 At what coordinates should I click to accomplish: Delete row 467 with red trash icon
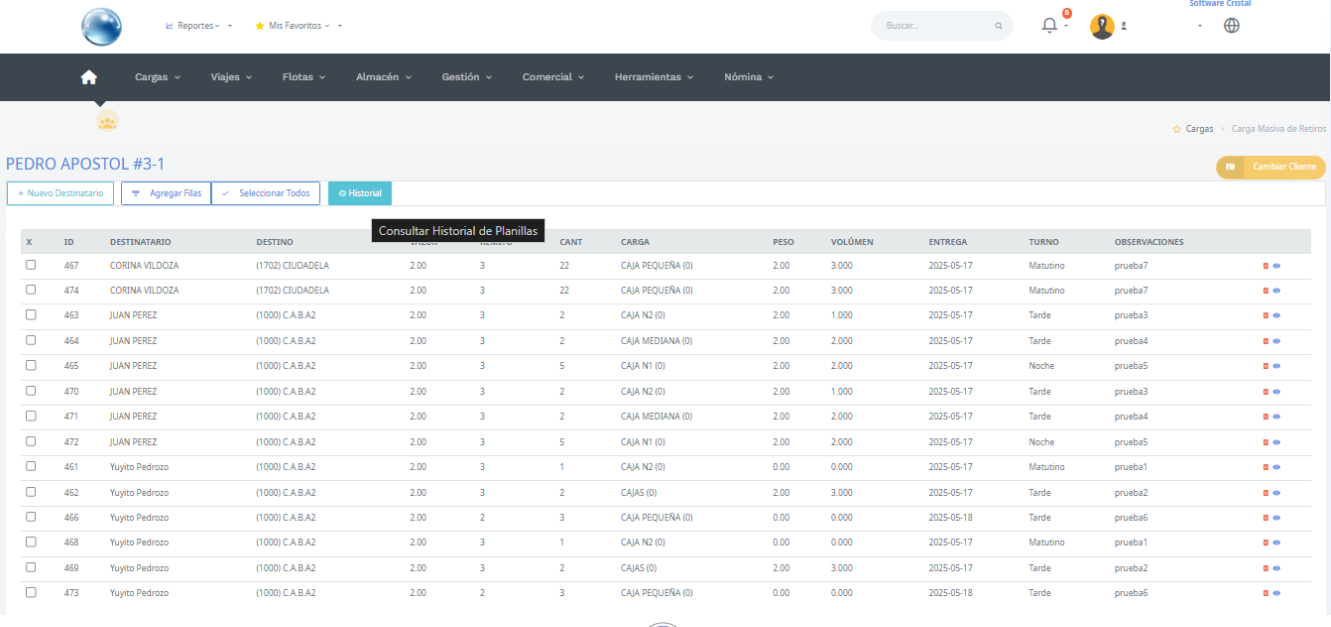coord(1265,265)
